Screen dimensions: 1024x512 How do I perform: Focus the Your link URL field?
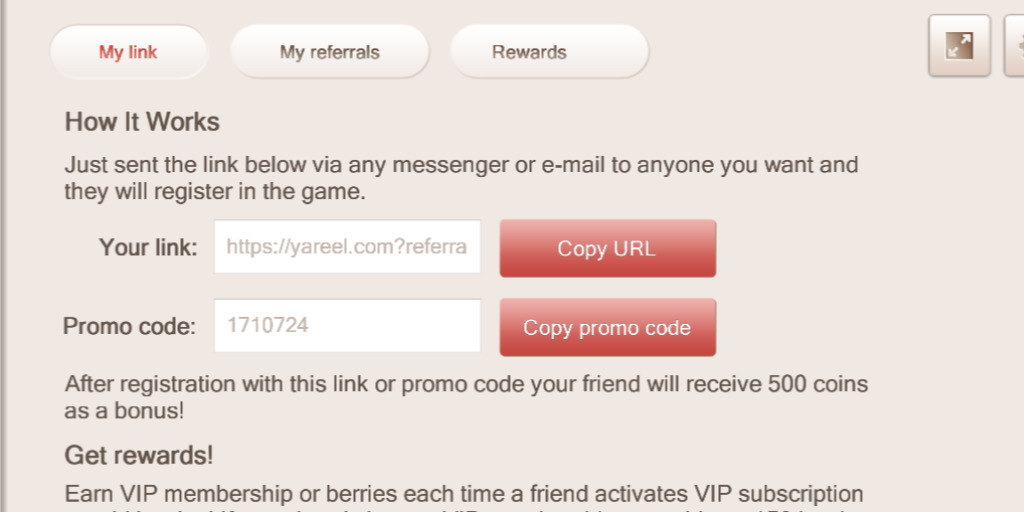tap(347, 247)
